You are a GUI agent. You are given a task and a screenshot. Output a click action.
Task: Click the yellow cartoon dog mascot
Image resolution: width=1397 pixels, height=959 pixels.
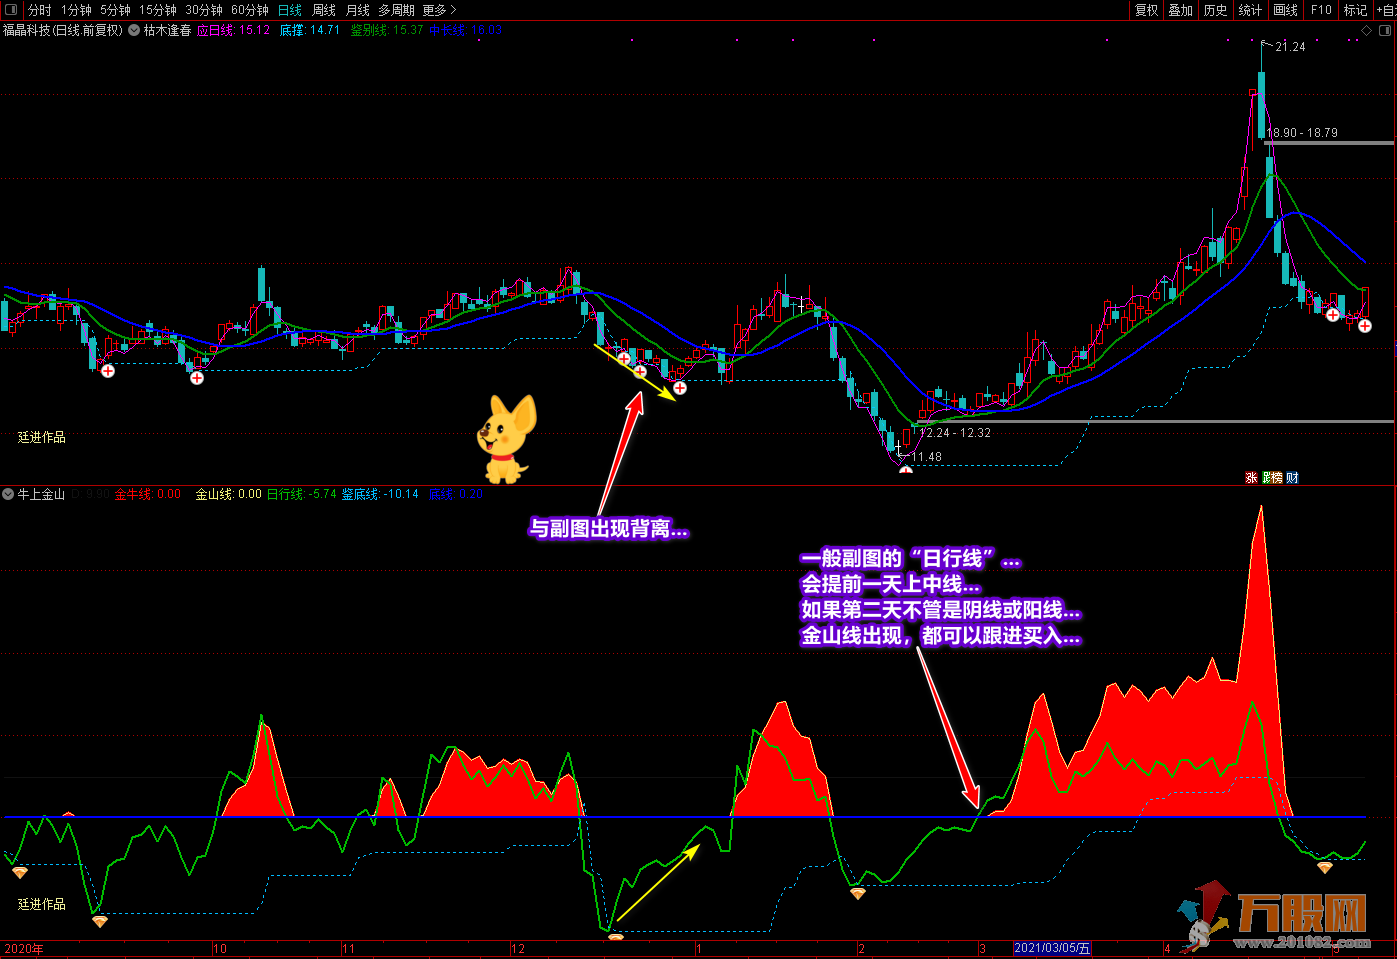point(507,439)
